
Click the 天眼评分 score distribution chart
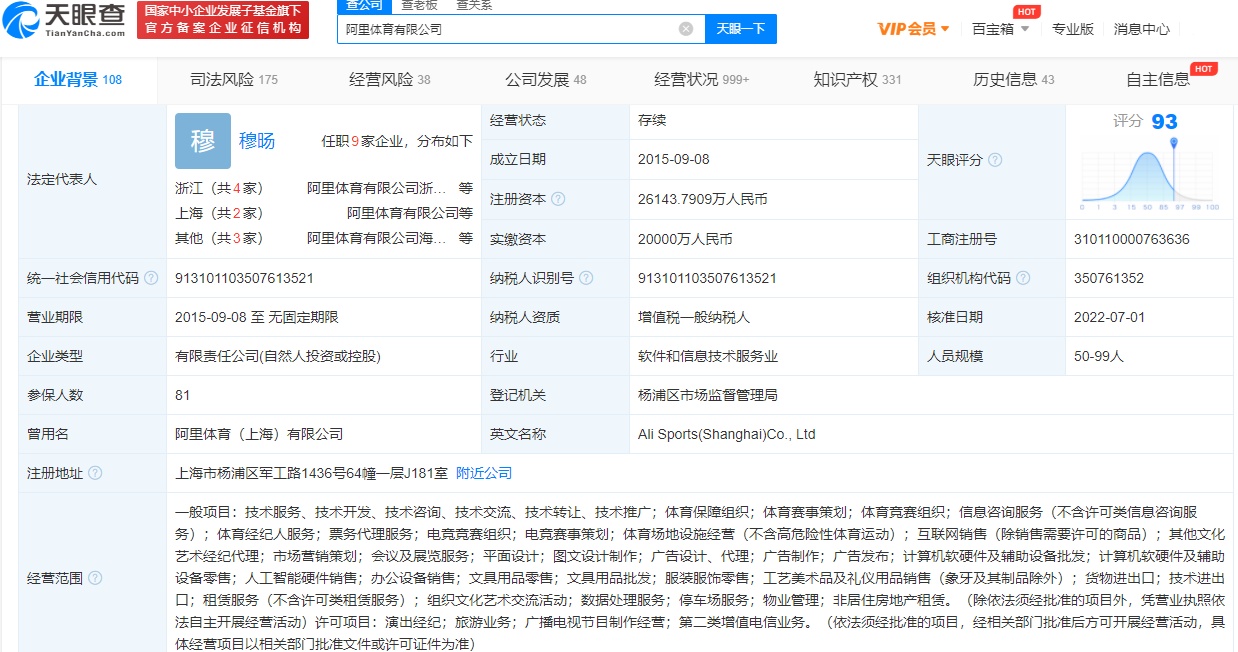coord(1150,173)
